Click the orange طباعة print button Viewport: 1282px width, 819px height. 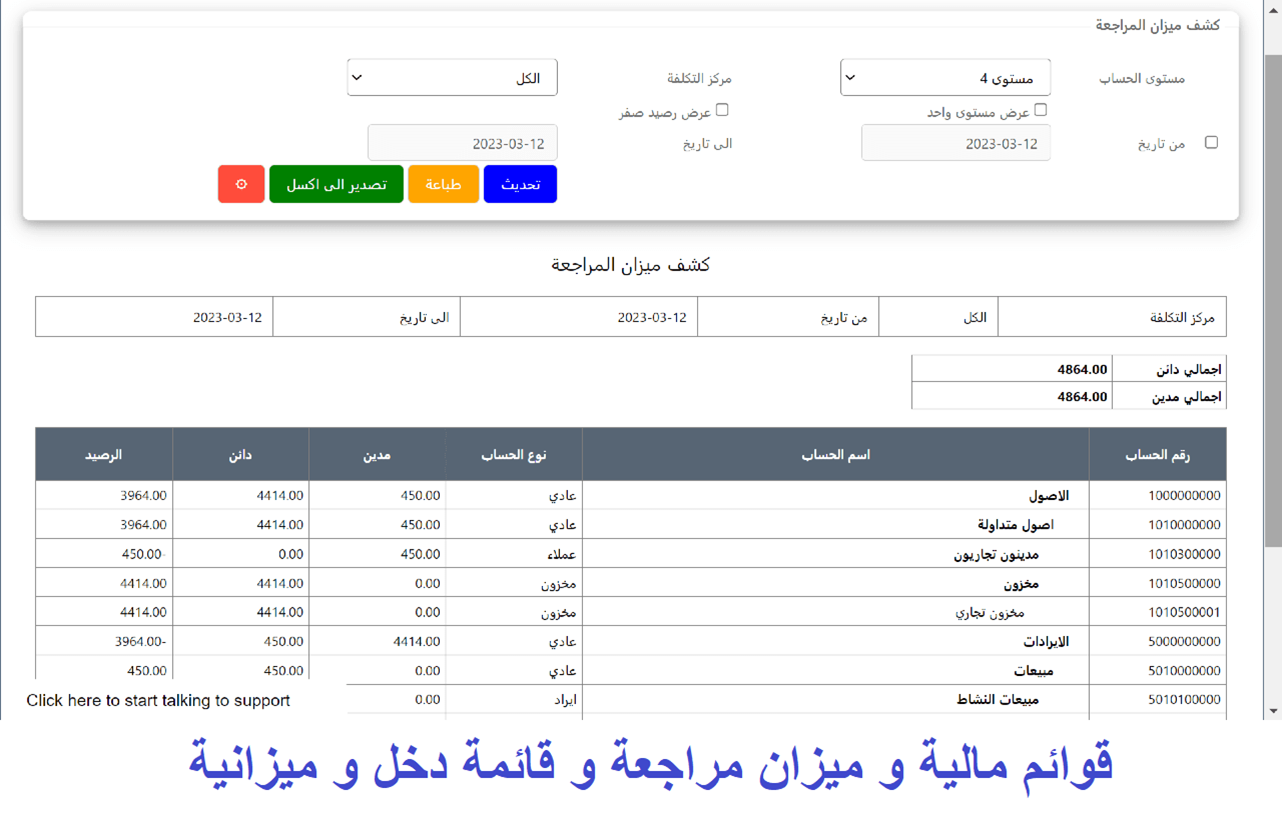(x=443, y=185)
